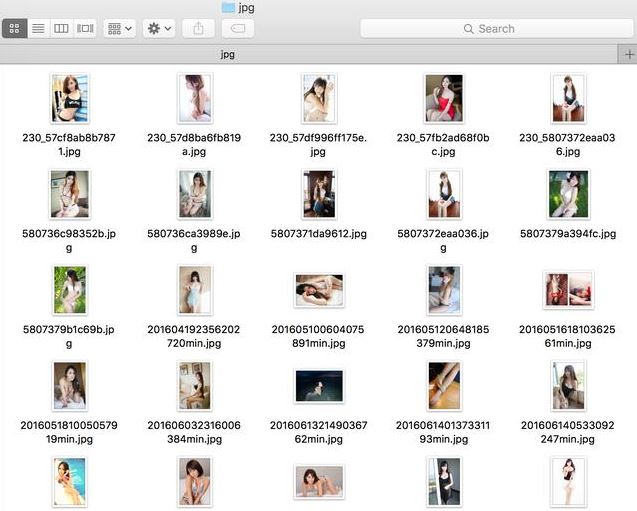Select file 230_57fb2ad68f0bc.jpg thumbnail
The height and width of the screenshot is (511, 637).
click(x=444, y=98)
